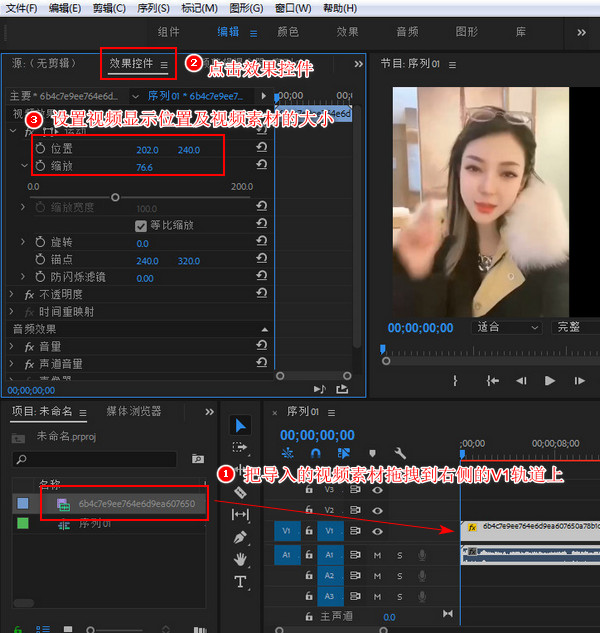Expand the 防闪烁滤镜 property
Image resolution: width=600 pixels, height=633 pixels.
pos(23,276)
